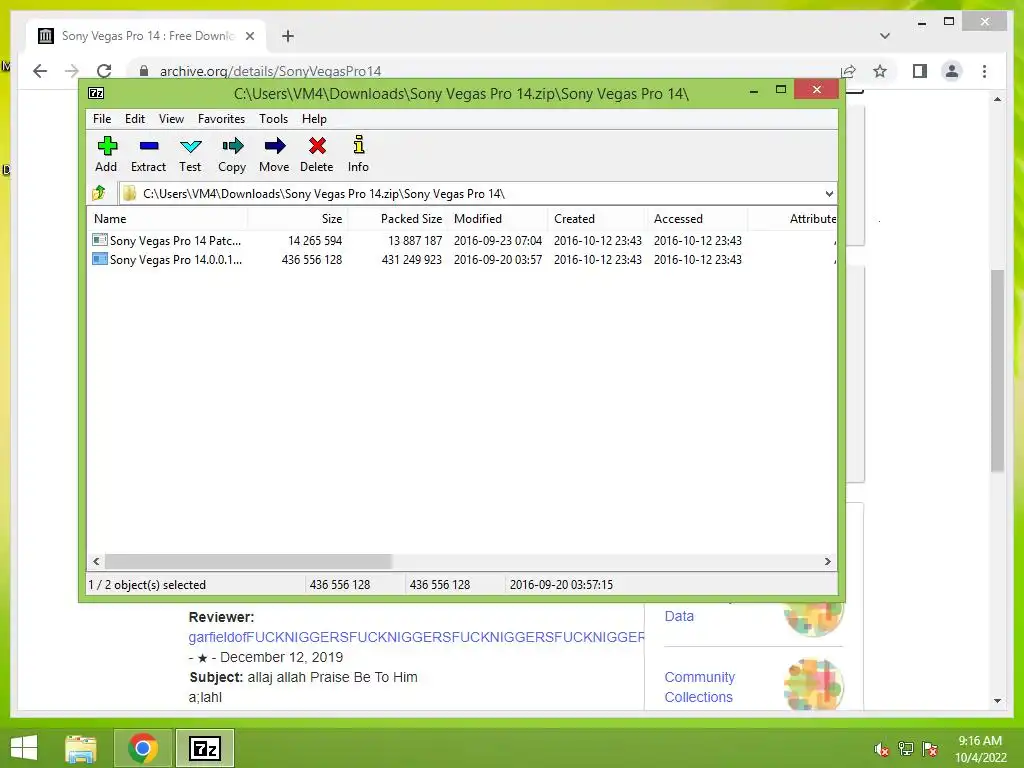
Task: Expand the address path dropdown in 7-Zip
Action: point(829,194)
